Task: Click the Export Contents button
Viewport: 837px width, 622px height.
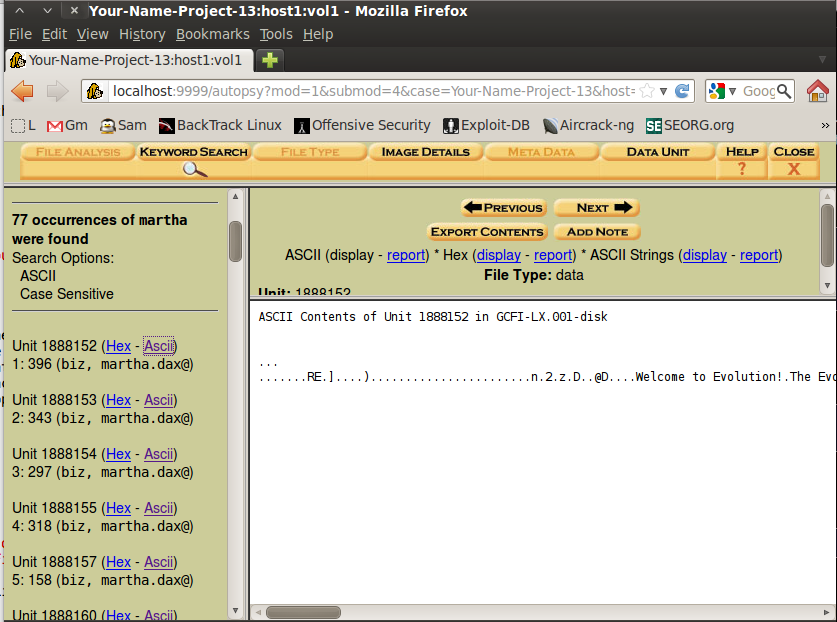Action: click(x=487, y=232)
